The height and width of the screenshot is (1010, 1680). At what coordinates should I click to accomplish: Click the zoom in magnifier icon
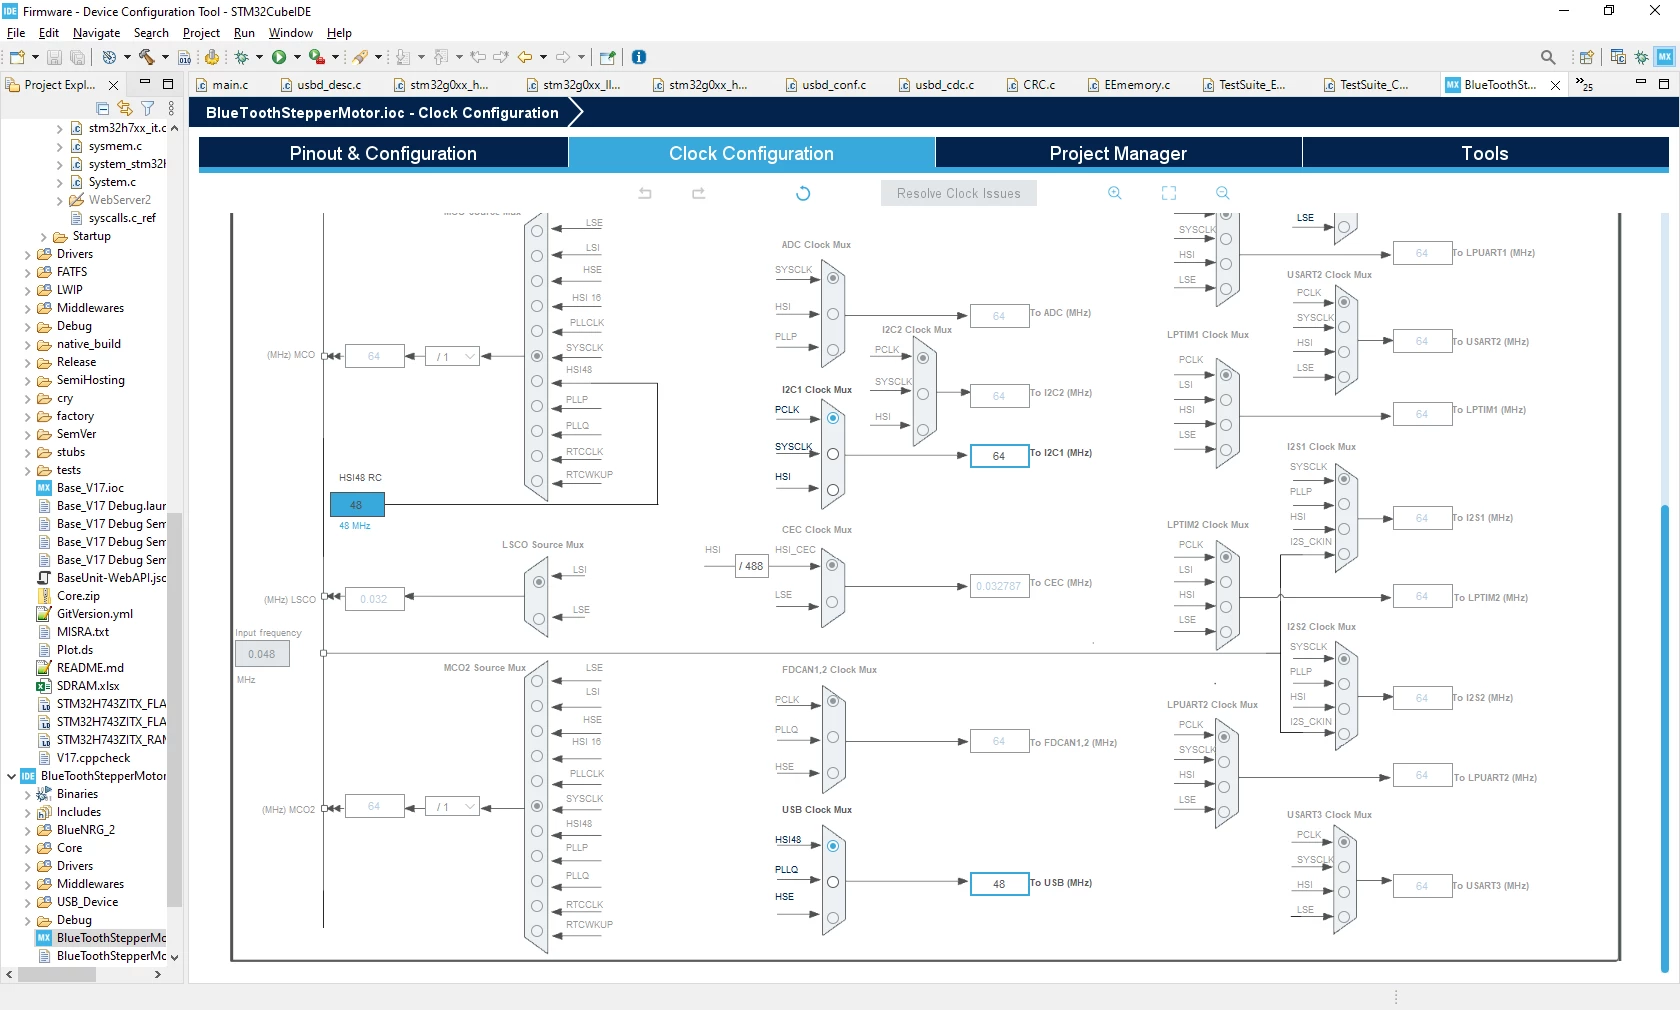coord(1114,193)
